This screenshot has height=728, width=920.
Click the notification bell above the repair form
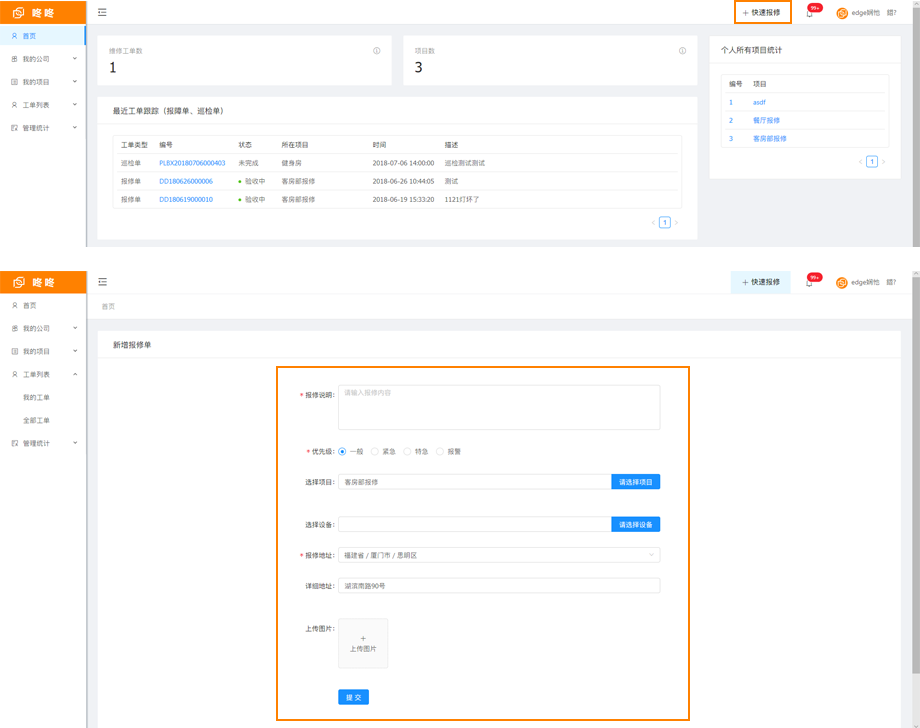pos(809,282)
